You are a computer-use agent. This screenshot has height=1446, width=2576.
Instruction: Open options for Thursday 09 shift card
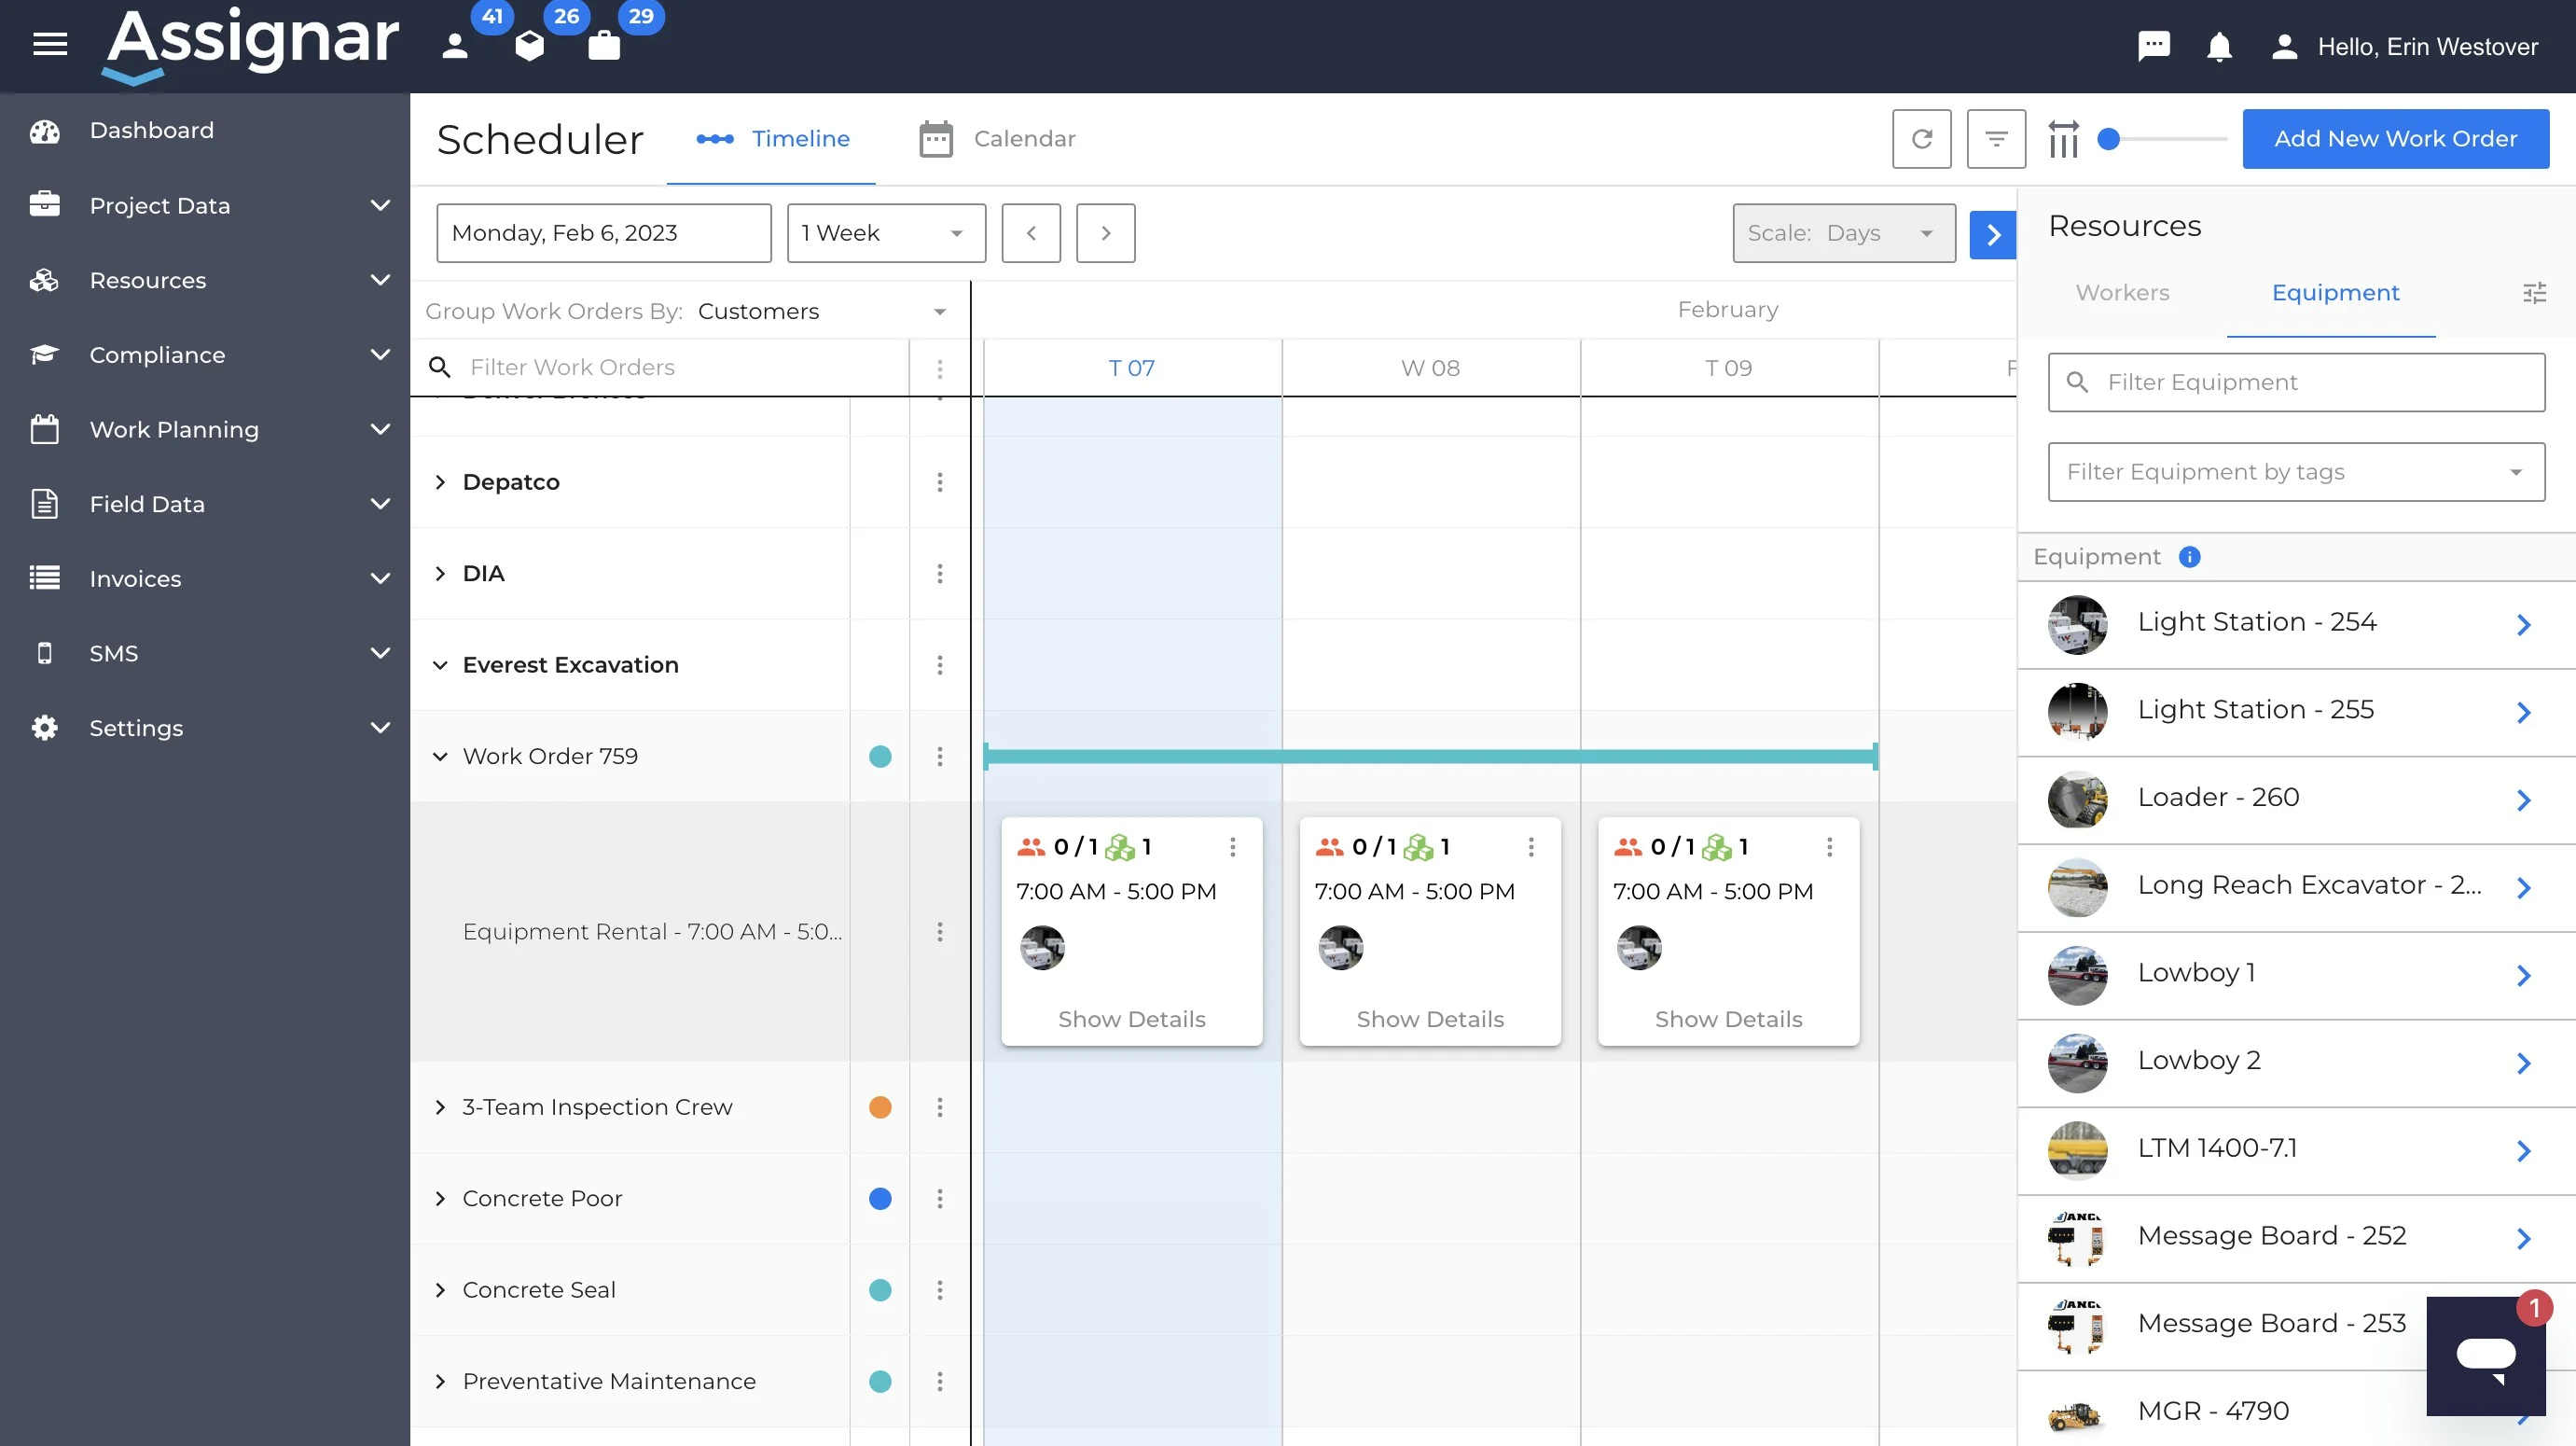click(1829, 847)
